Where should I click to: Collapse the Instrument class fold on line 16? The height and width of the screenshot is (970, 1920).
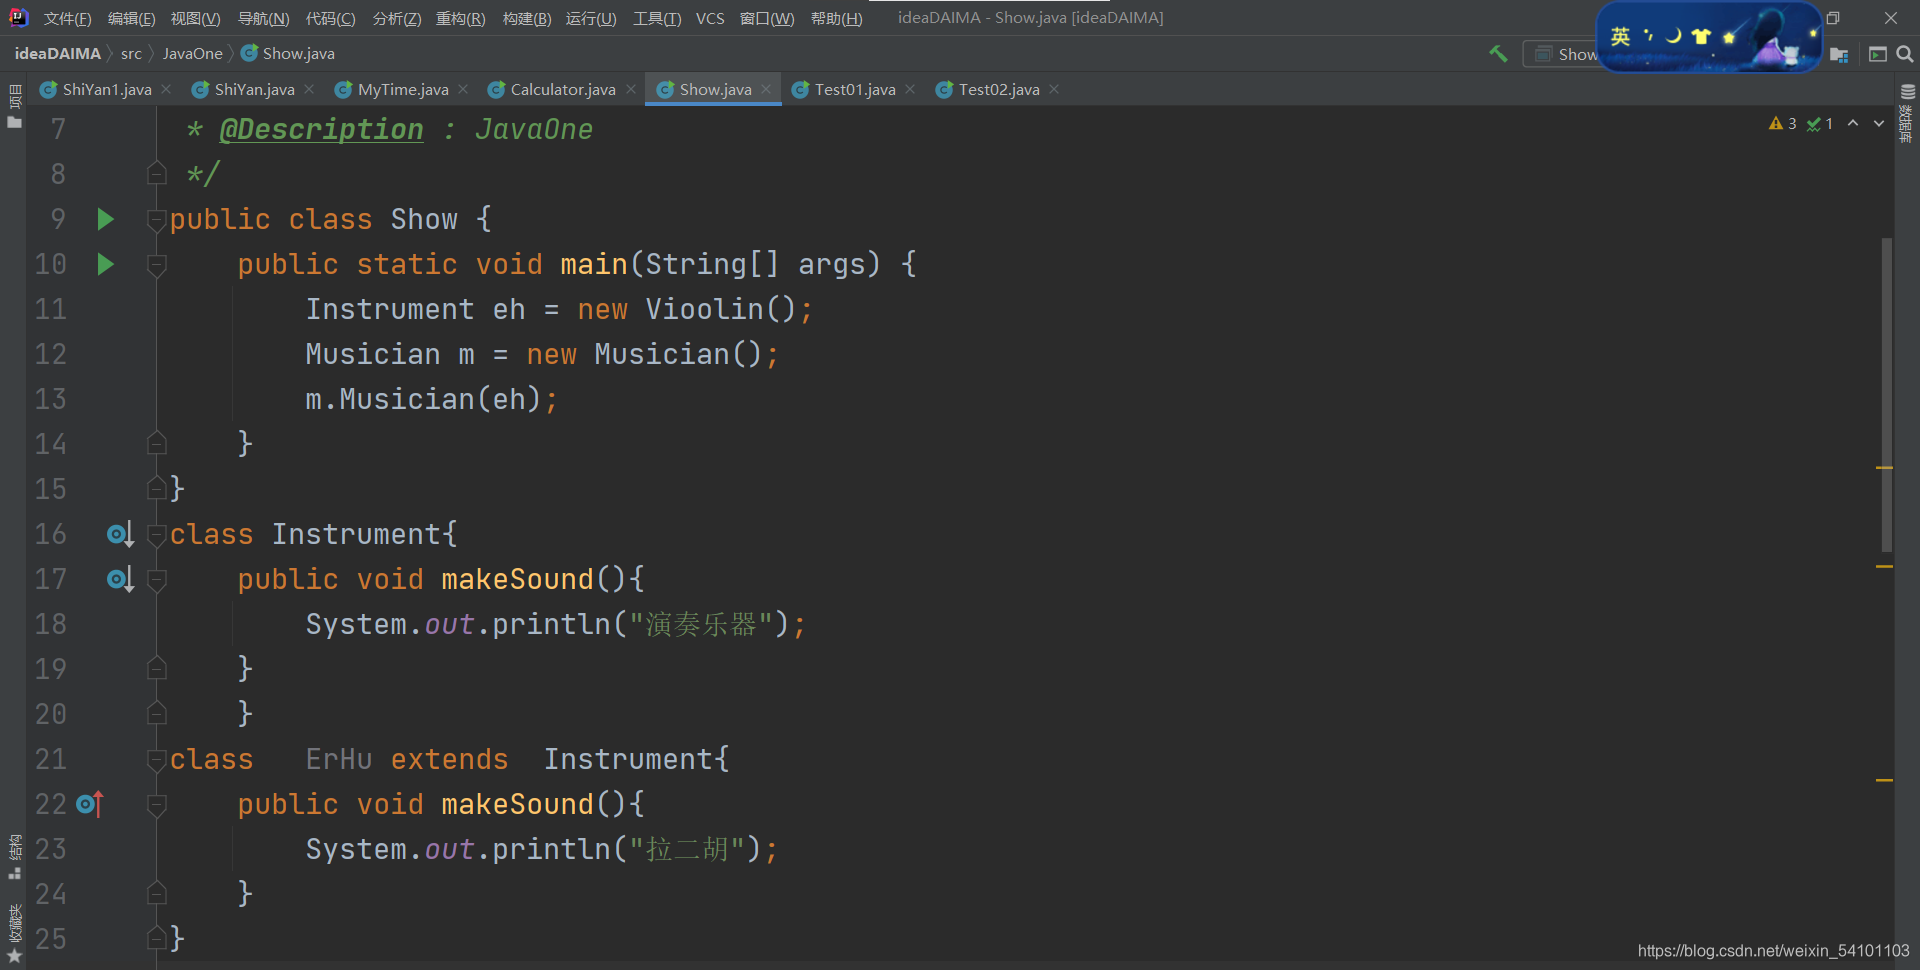pos(156,535)
